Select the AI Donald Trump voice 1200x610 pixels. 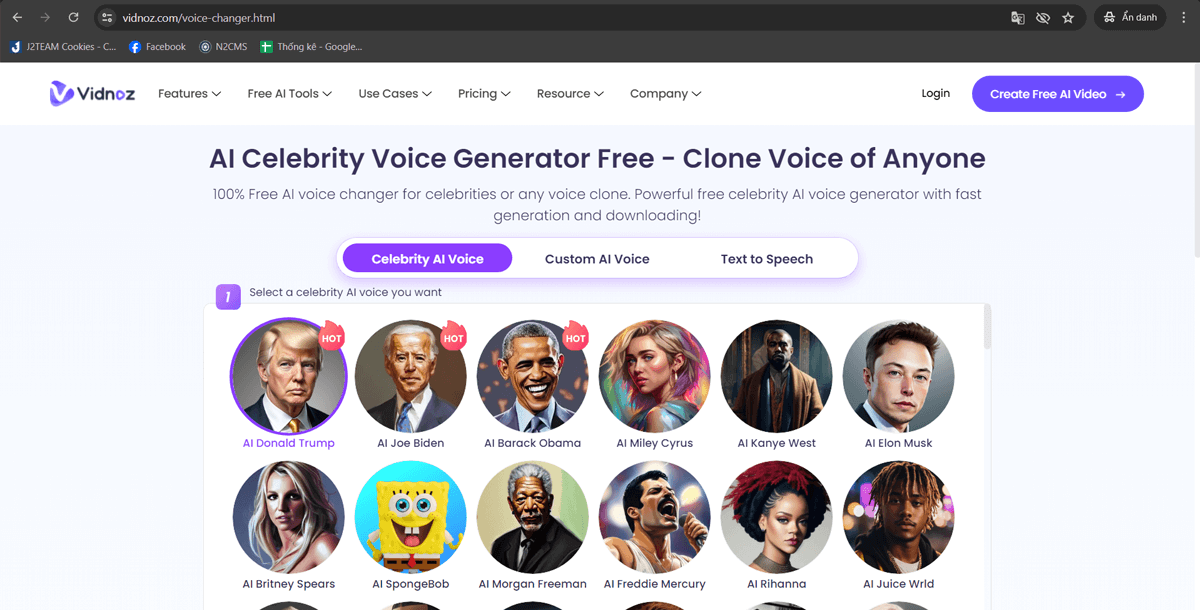(x=288, y=377)
